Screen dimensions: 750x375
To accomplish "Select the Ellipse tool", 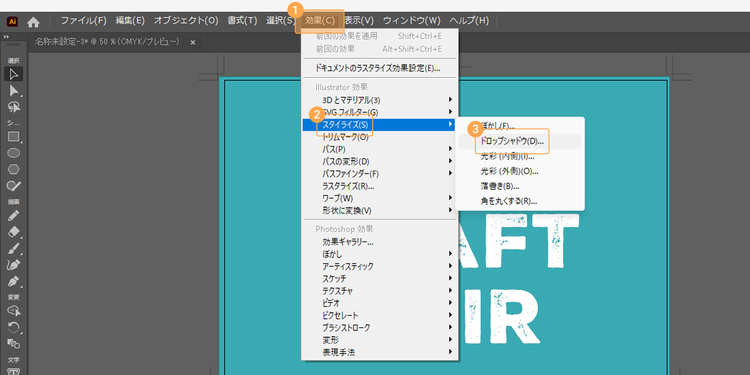I will pyautogui.click(x=14, y=153).
